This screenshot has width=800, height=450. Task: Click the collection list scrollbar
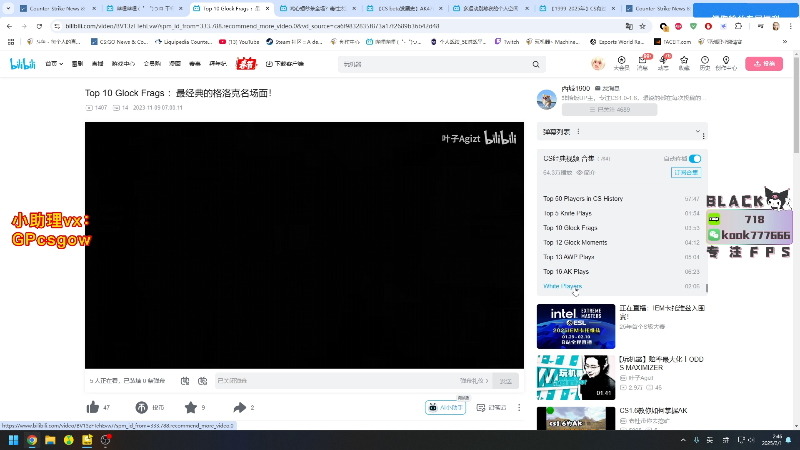[707, 288]
